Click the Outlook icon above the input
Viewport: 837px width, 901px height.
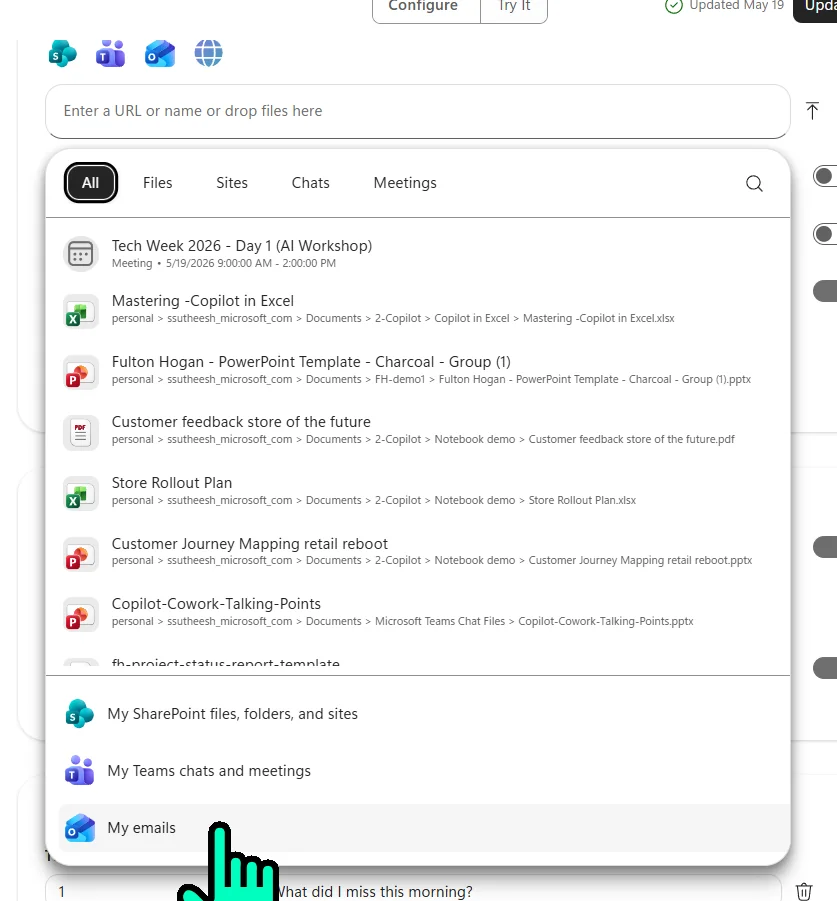160,53
